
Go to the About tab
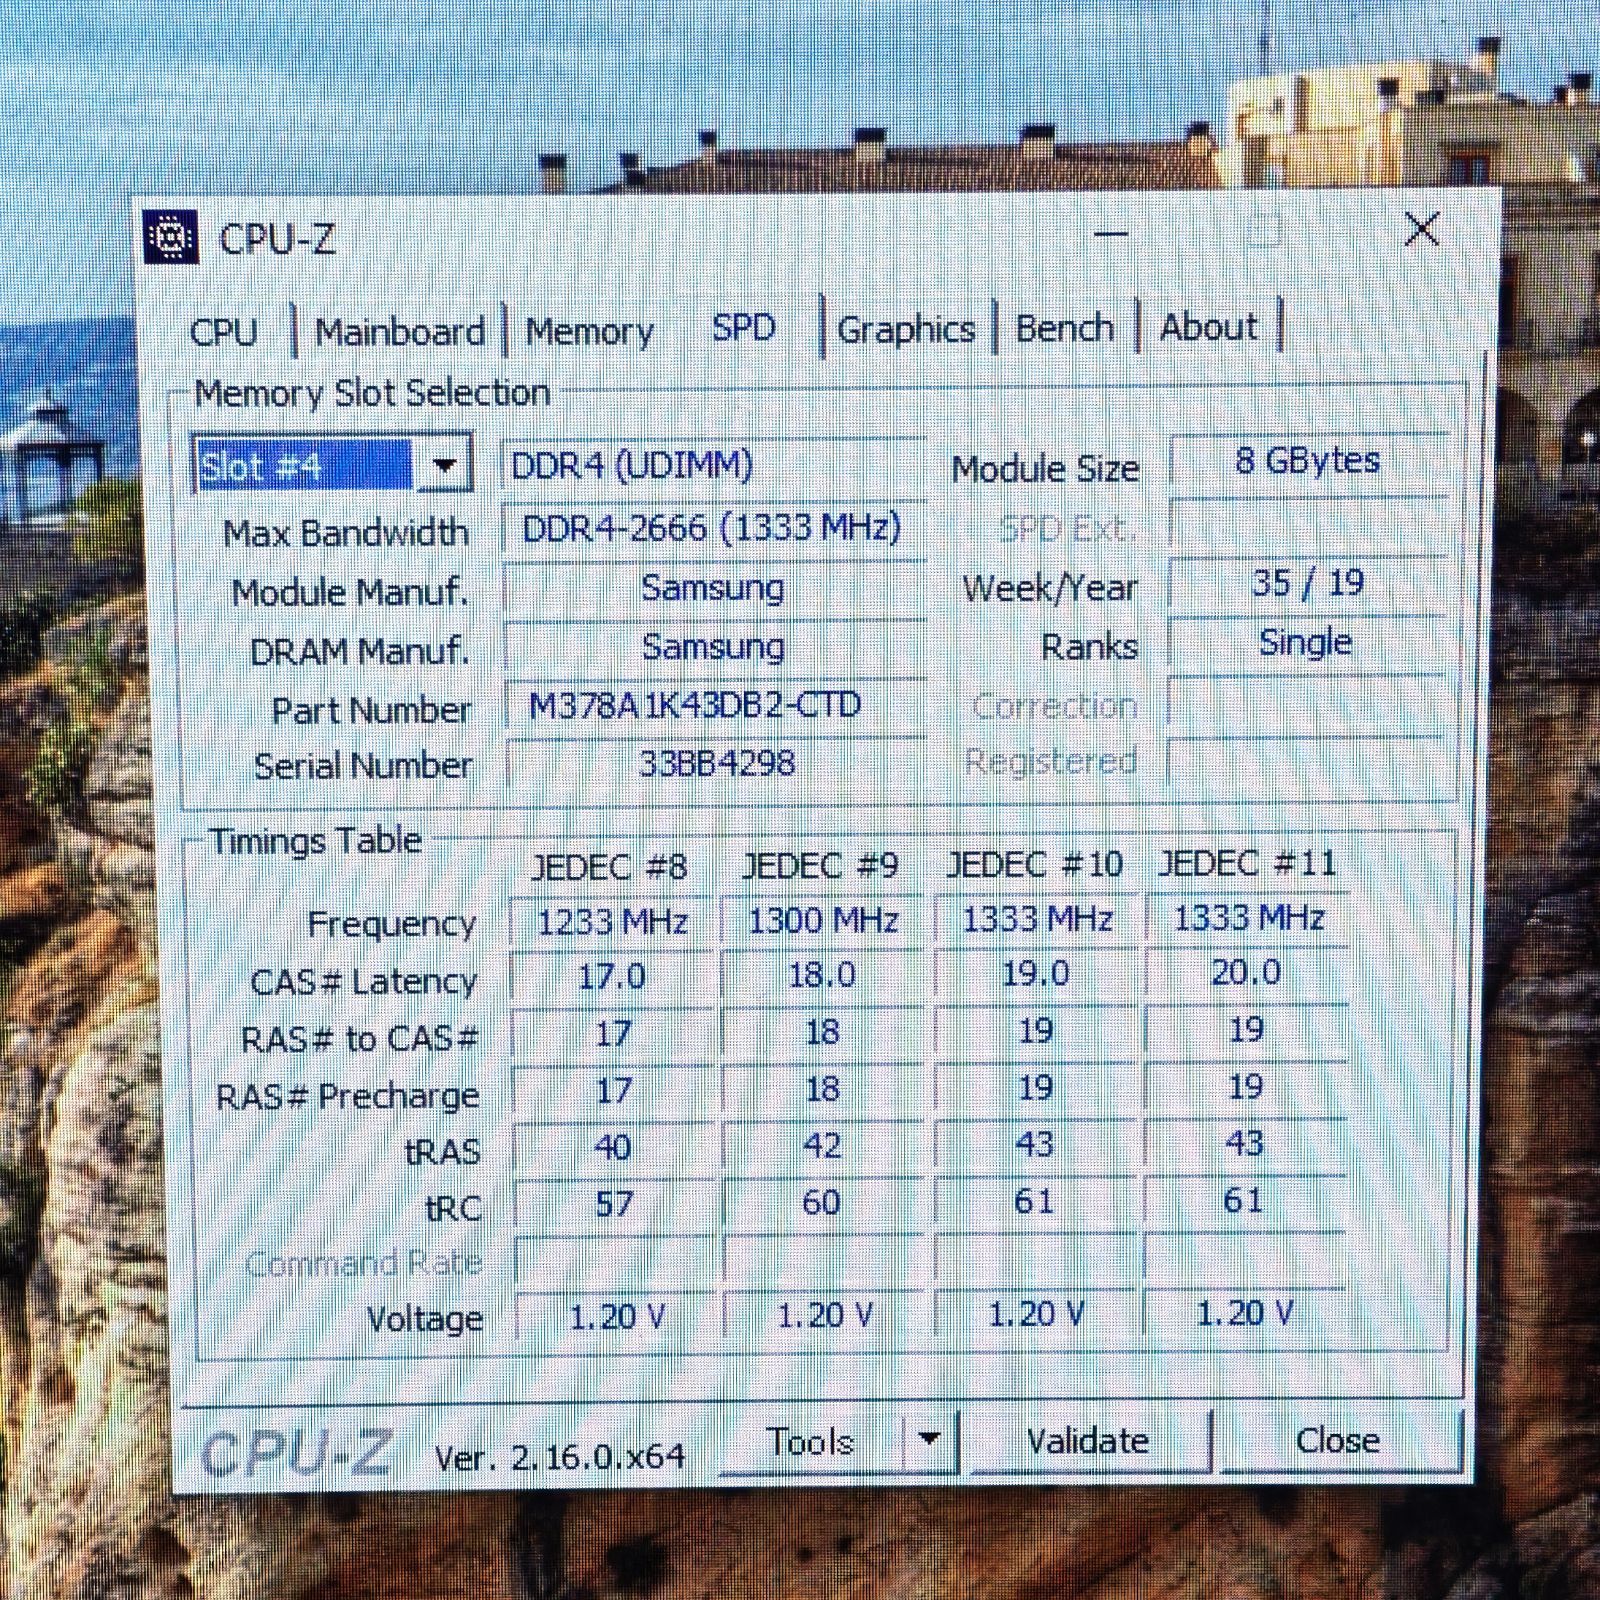(x=1209, y=327)
